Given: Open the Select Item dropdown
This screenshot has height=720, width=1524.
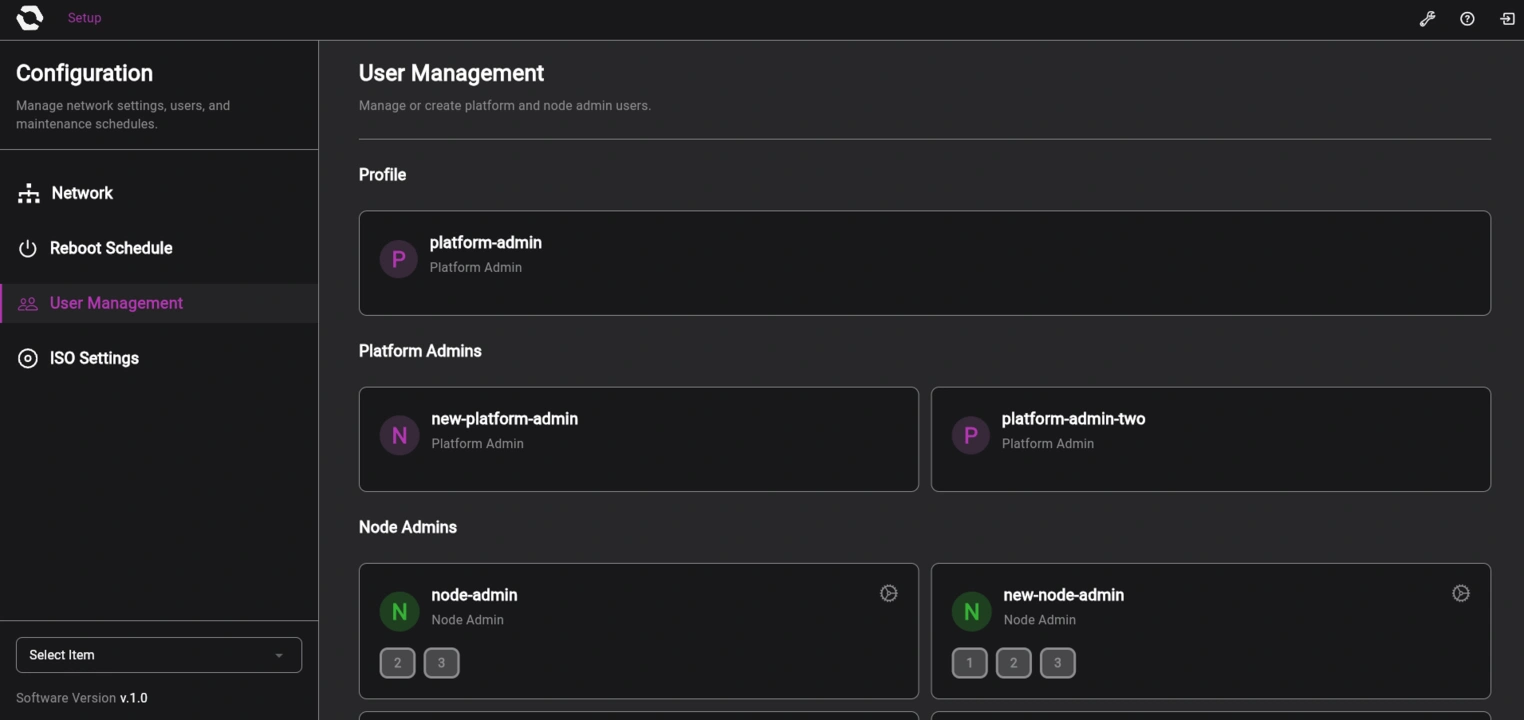Looking at the screenshot, I should [x=158, y=654].
